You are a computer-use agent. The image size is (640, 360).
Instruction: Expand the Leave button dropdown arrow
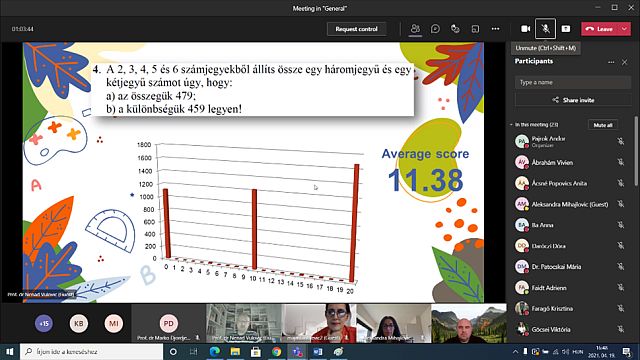click(624, 29)
